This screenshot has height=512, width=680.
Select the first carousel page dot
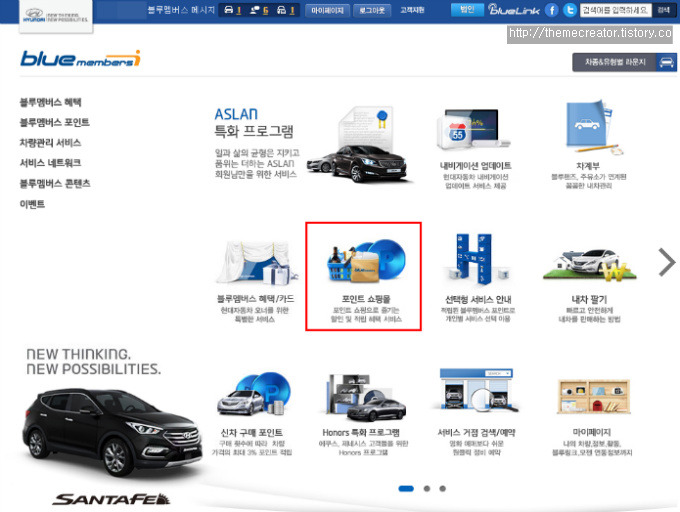click(406, 489)
